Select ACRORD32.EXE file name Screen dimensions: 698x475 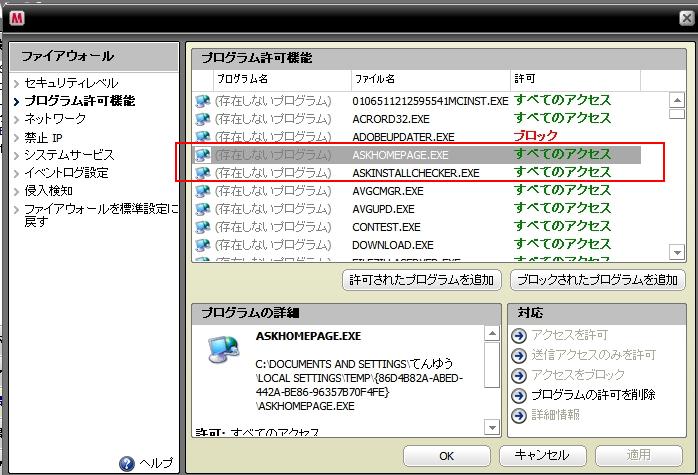pos(391,119)
